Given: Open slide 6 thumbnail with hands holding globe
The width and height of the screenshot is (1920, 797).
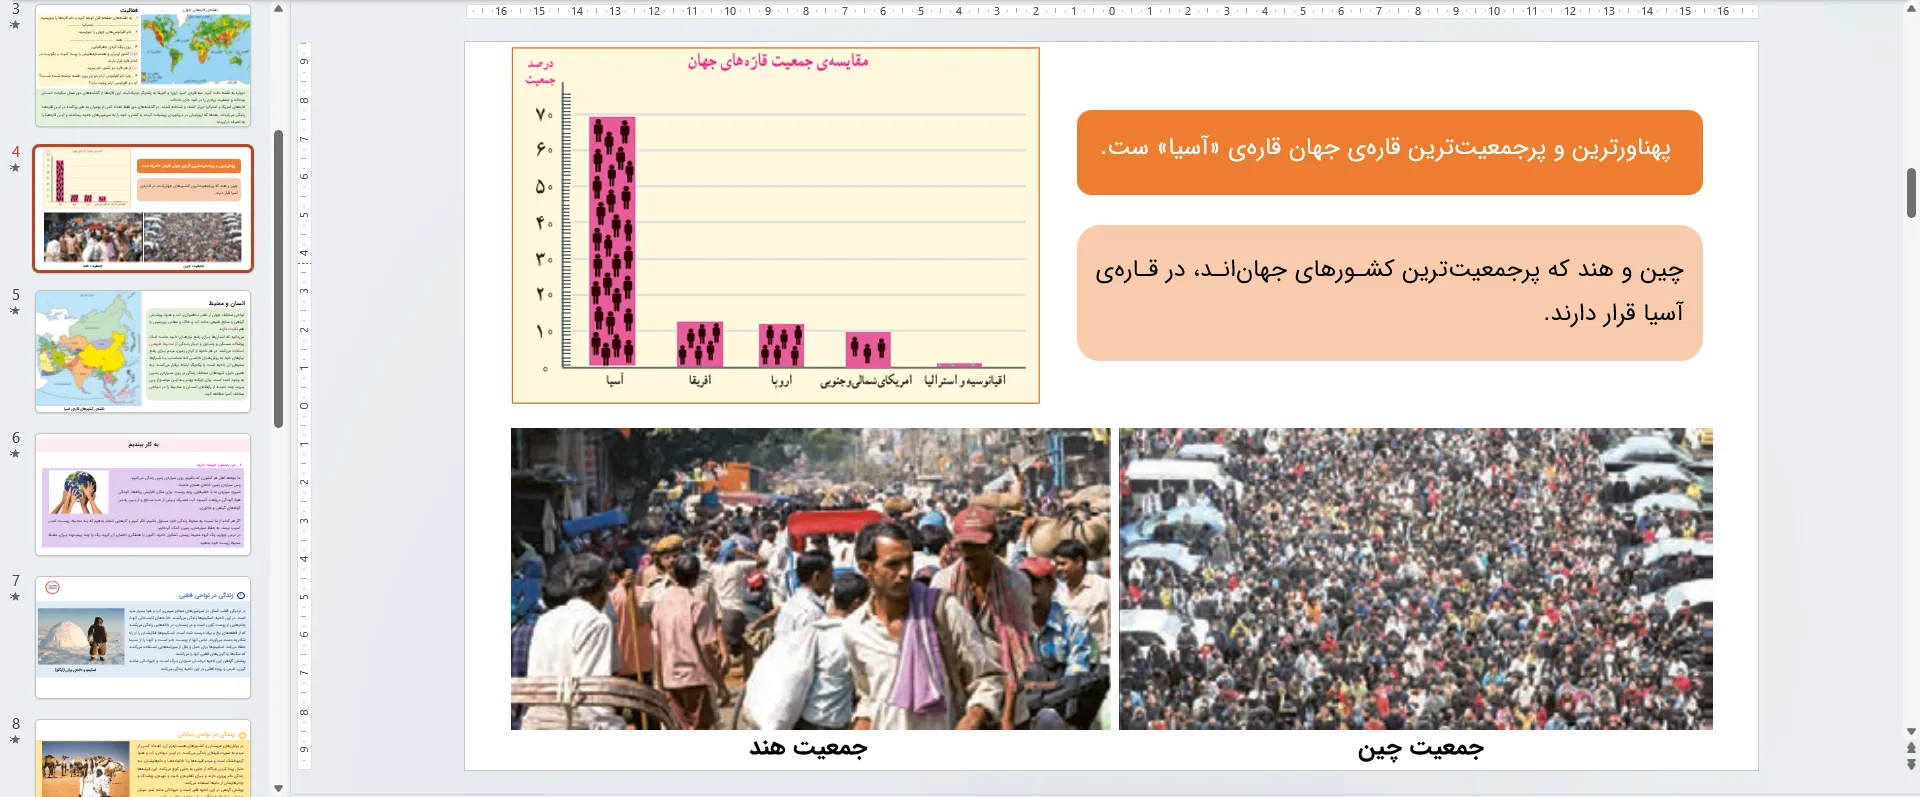Looking at the screenshot, I should pos(143,494).
